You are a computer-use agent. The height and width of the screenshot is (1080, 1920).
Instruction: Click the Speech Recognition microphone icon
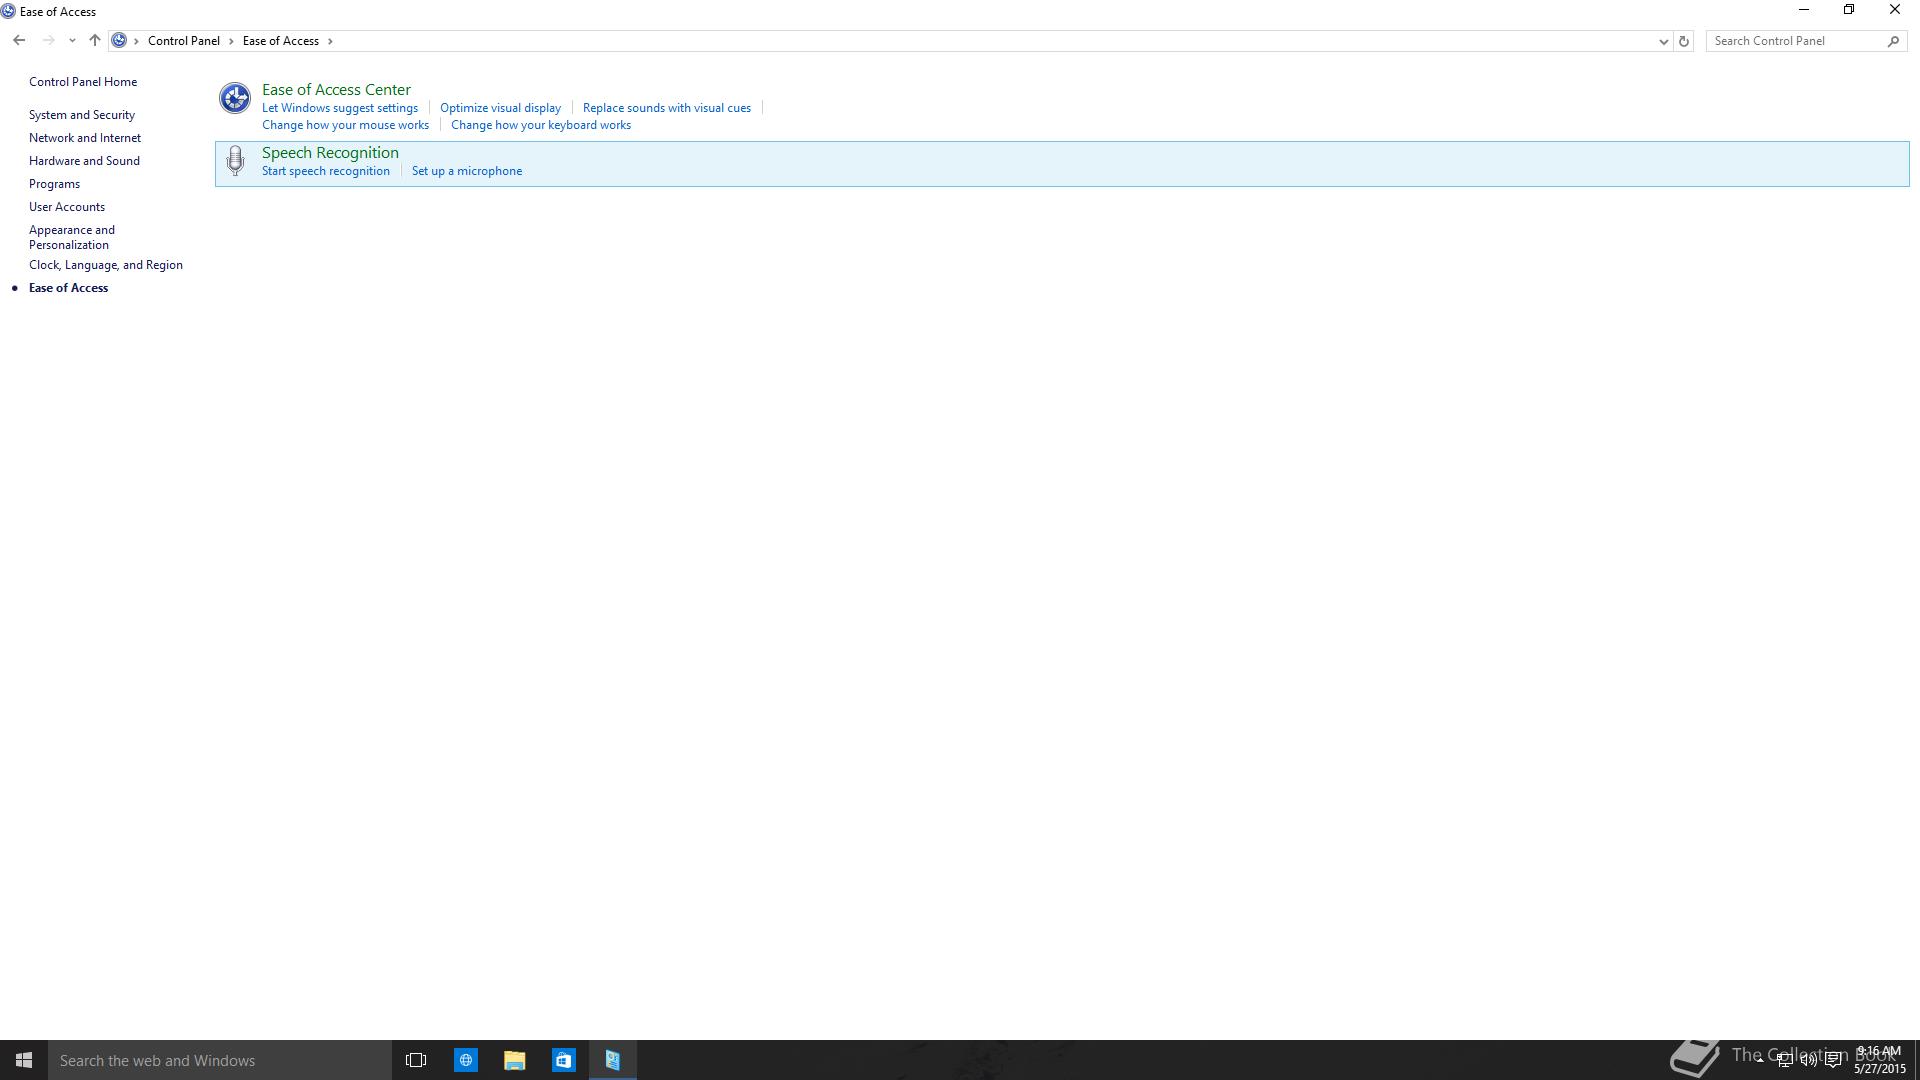pyautogui.click(x=235, y=161)
